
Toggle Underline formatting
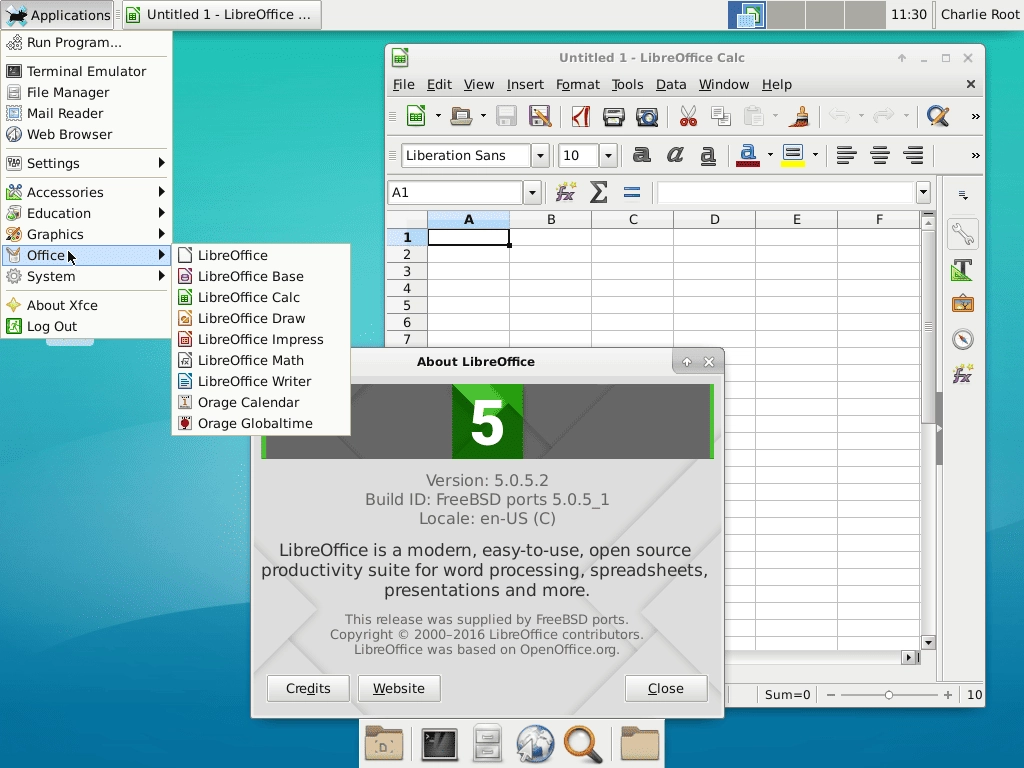[x=708, y=155]
